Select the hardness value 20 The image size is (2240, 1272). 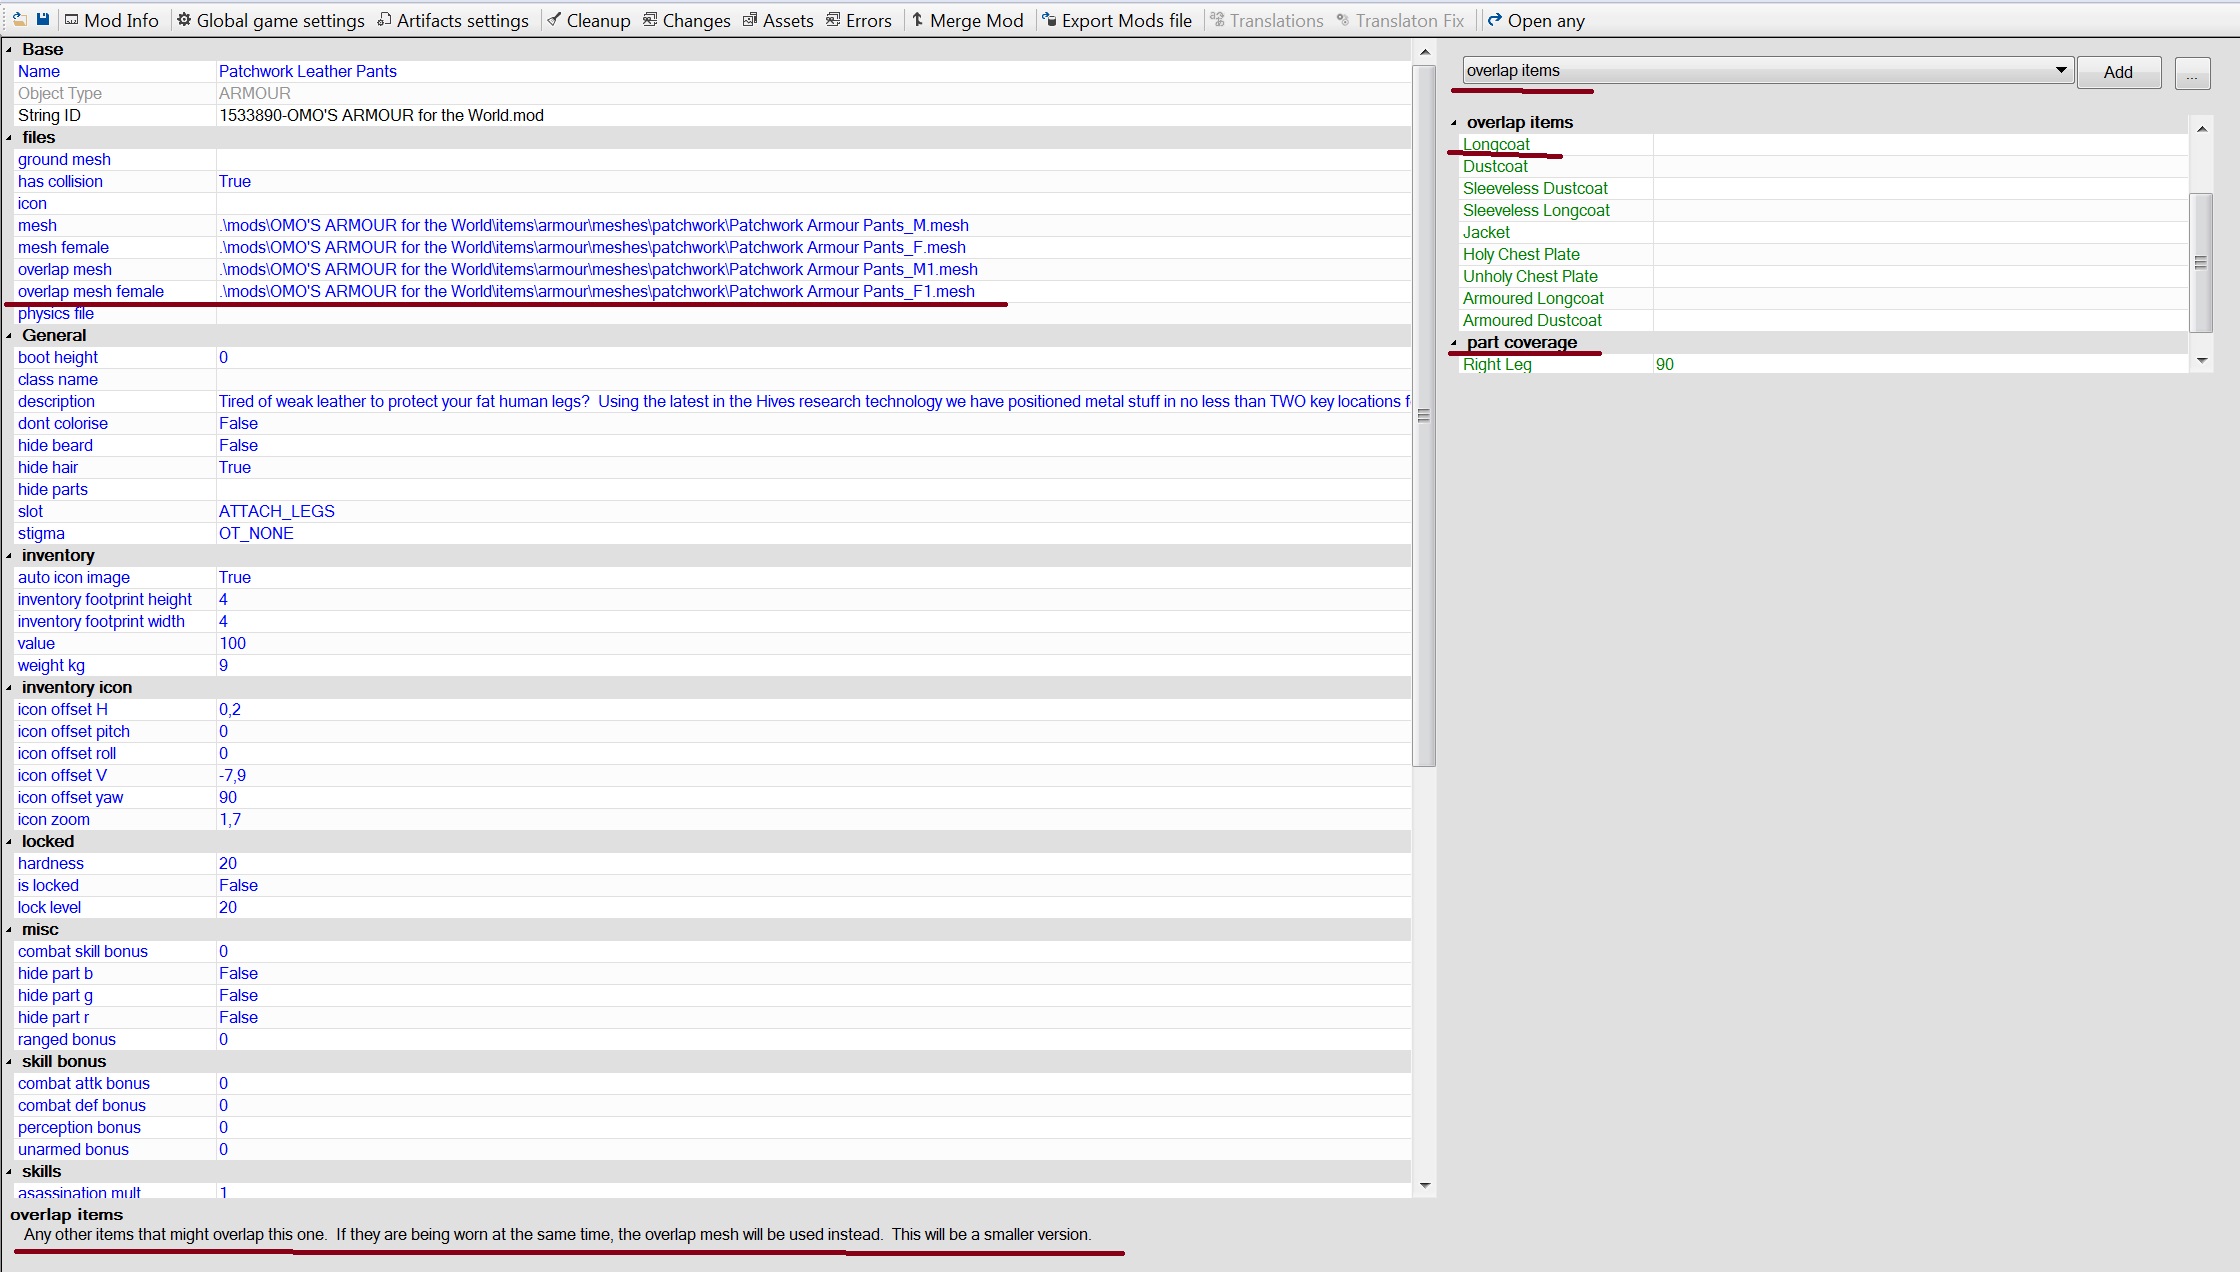[228, 863]
